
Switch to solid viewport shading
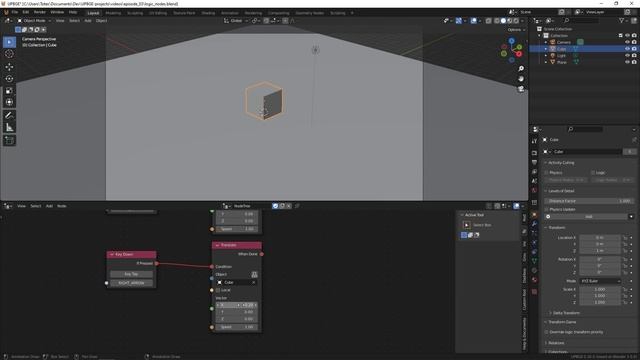[503, 20]
